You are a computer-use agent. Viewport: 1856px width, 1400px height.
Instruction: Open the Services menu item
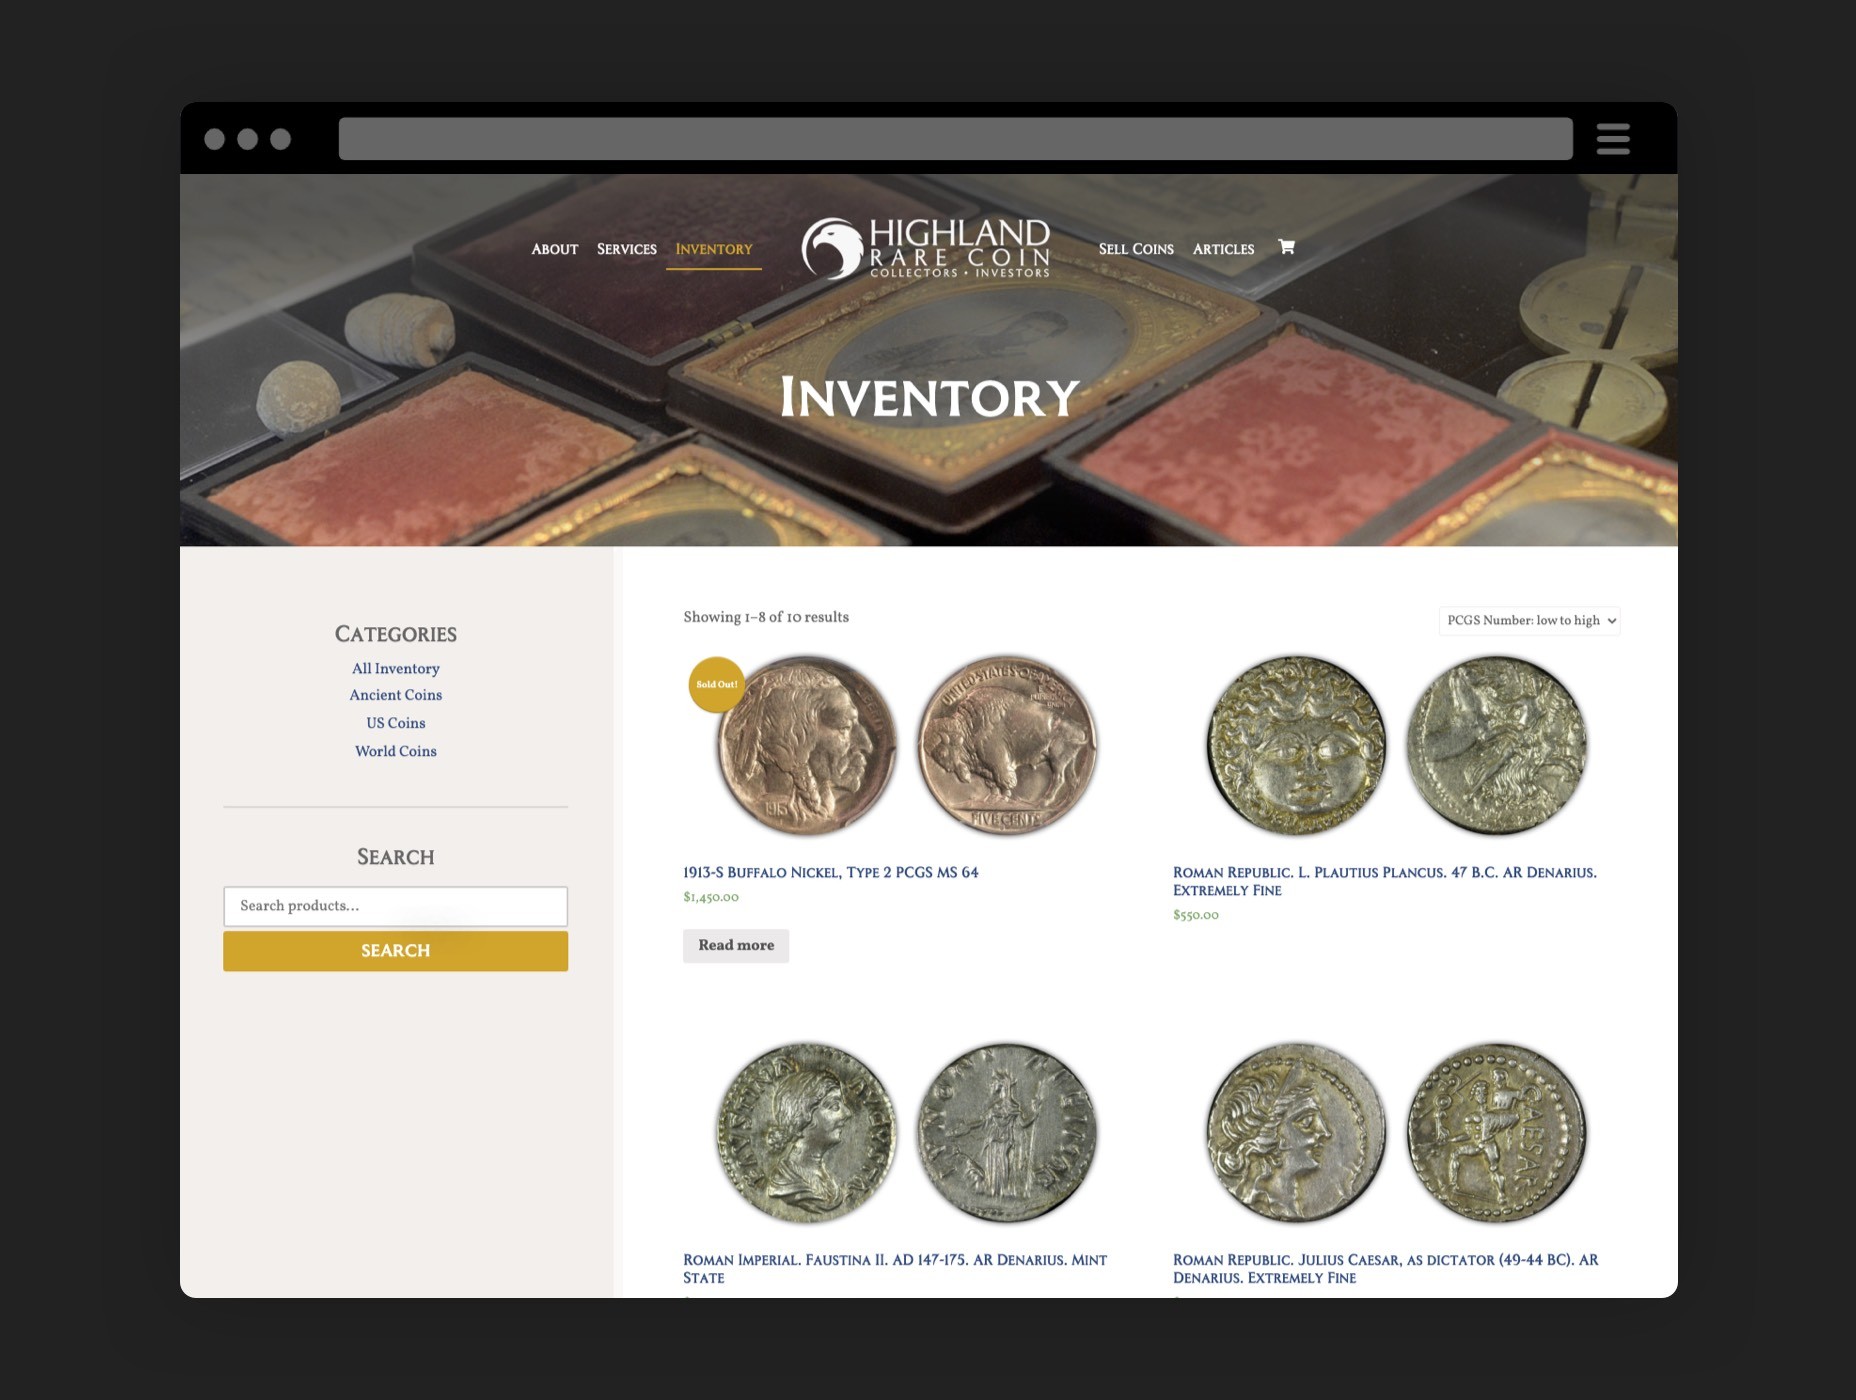pyautogui.click(x=627, y=249)
